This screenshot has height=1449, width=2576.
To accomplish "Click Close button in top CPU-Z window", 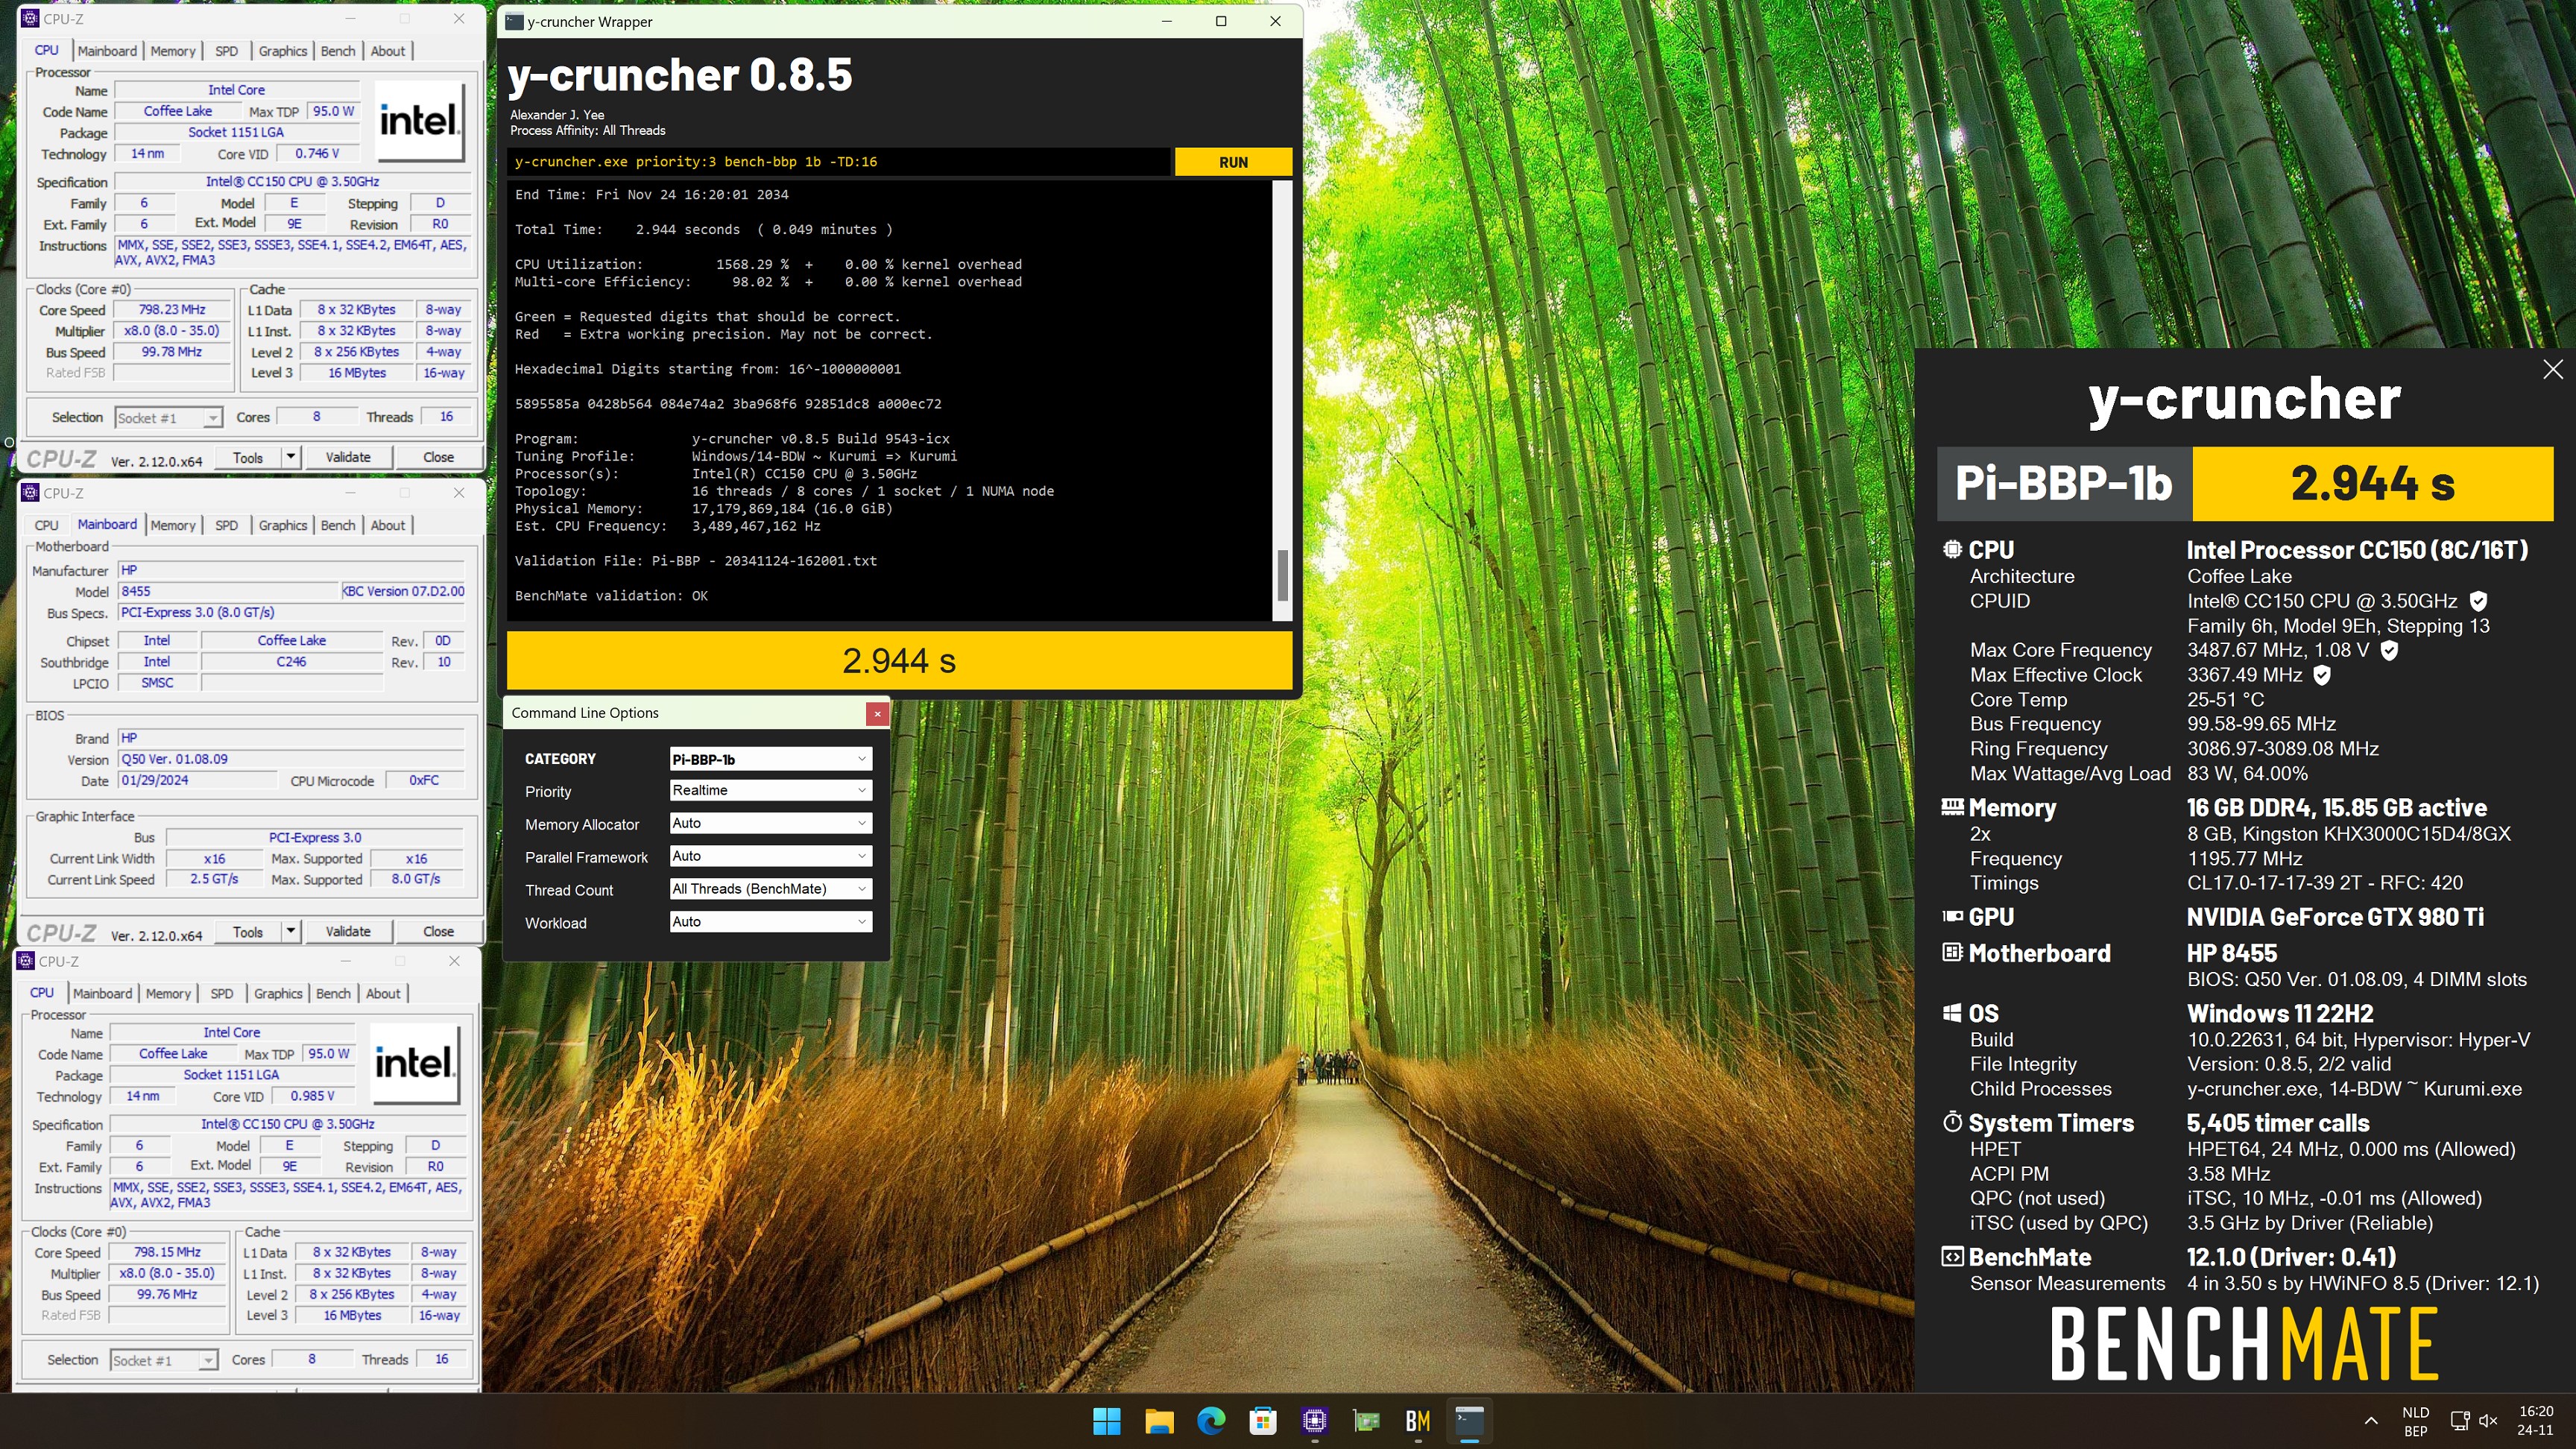I will 438,457.
